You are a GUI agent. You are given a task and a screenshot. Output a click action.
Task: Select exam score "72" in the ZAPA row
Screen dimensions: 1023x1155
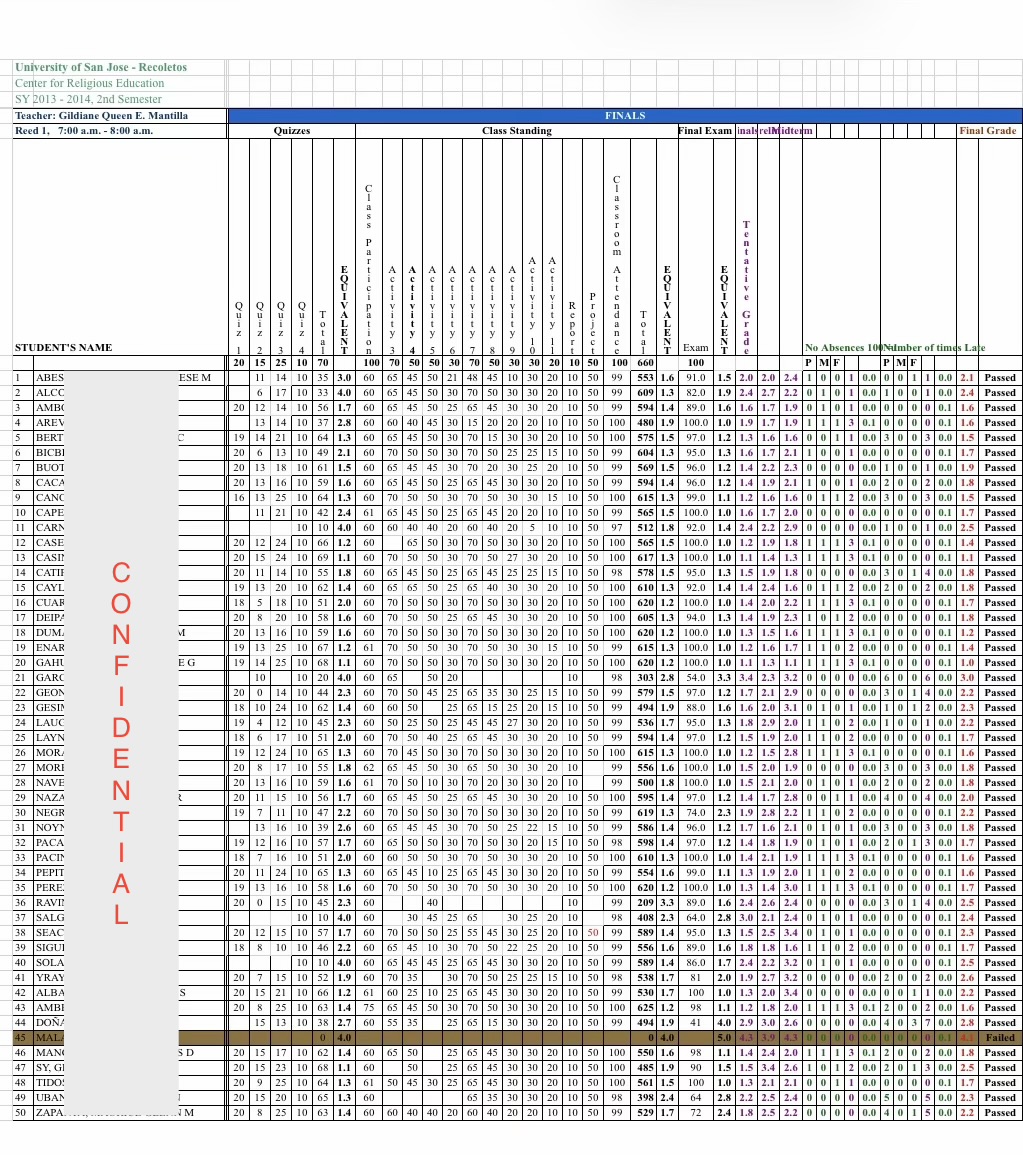coord(695,1113)
